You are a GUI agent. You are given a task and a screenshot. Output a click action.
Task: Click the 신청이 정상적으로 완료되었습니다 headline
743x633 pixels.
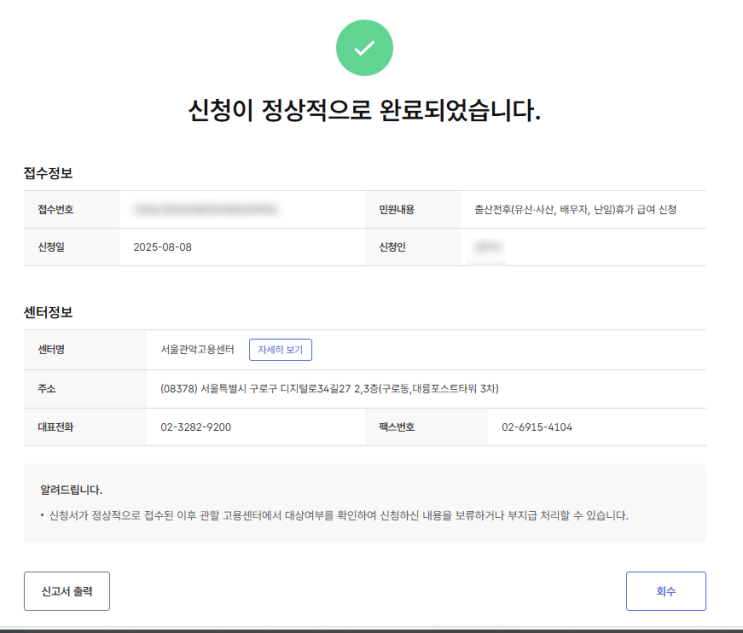(364, 110)
